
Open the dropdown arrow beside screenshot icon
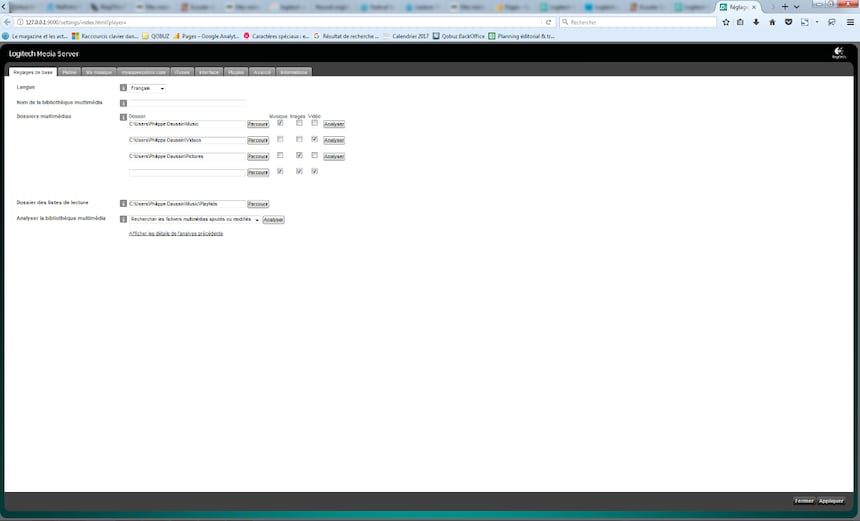(x=817, y=22)
